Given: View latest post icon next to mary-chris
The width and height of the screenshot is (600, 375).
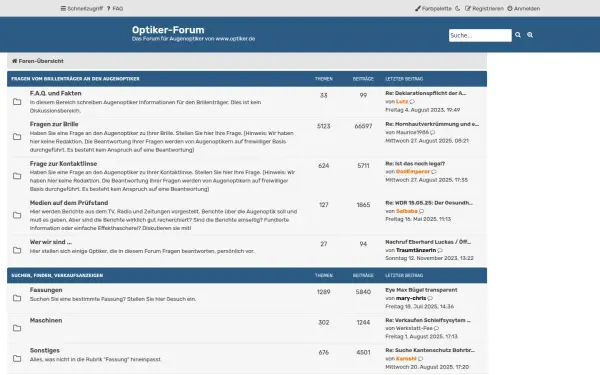Looking at the screenshot, I should point(430,298).
